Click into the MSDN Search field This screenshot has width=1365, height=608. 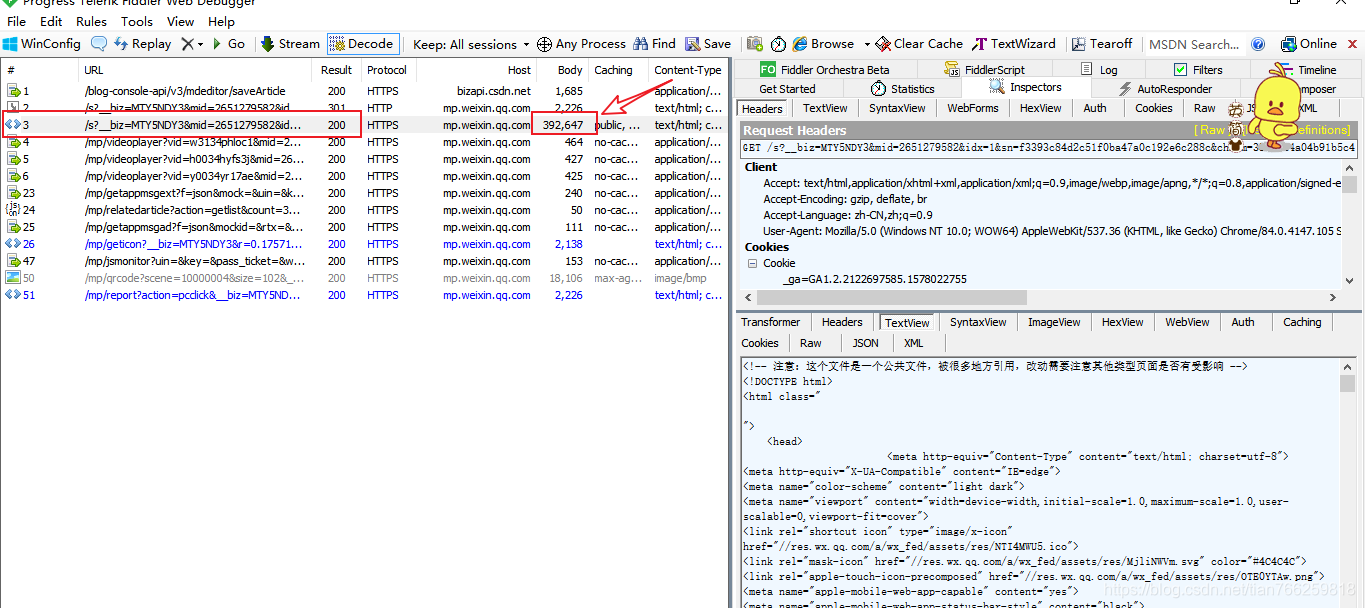click(x=1194, y=44)
